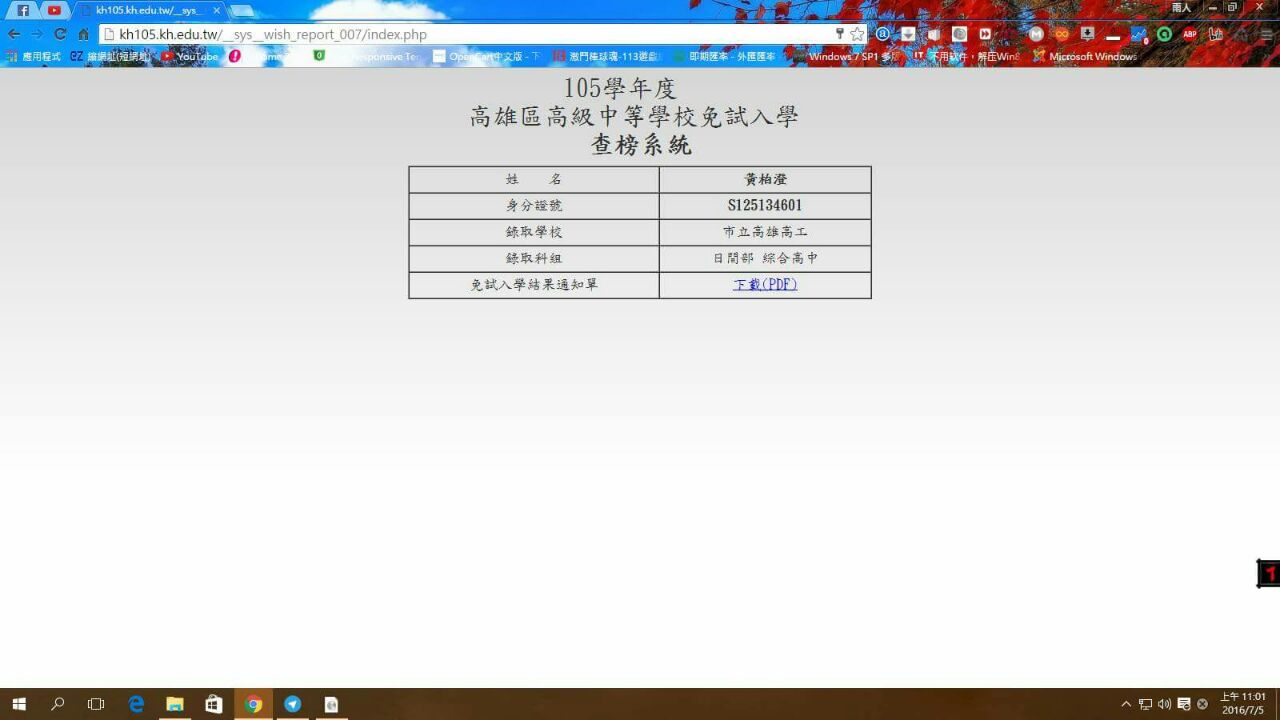Toggle the taskbar volume icon

click(1164, 704)
